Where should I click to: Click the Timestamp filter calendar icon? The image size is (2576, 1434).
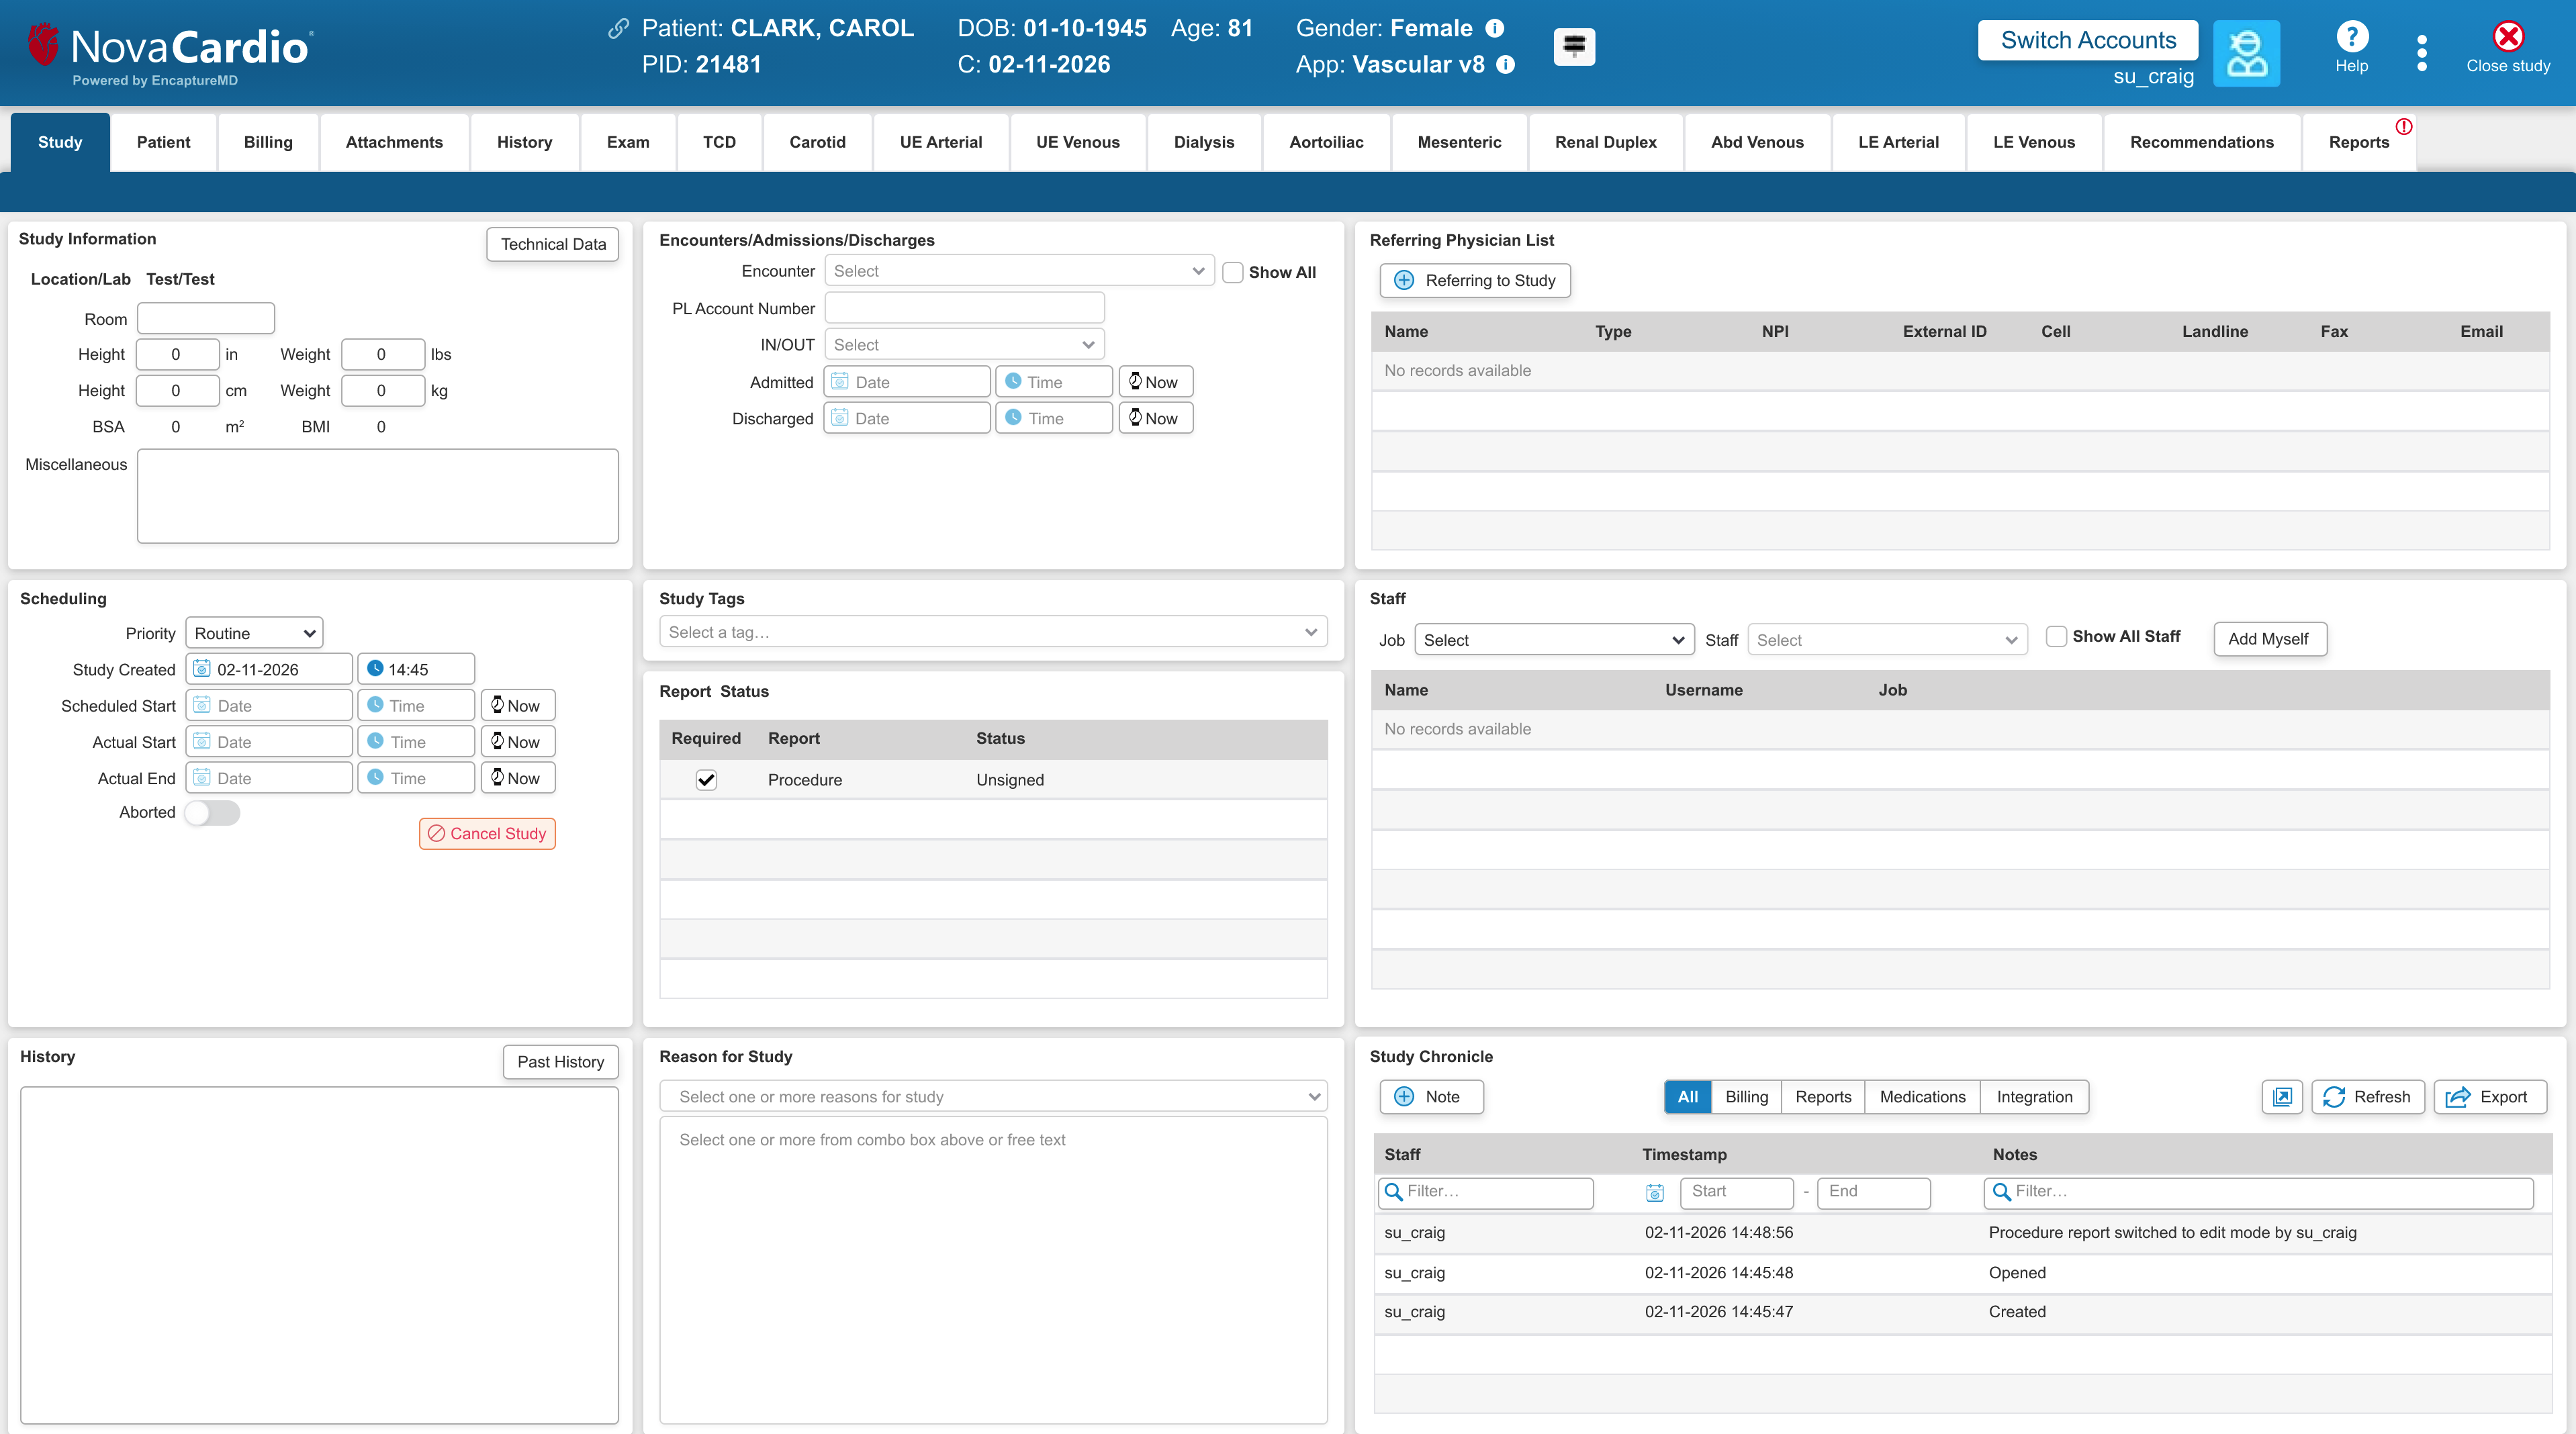click(x=1655, y=1192)
